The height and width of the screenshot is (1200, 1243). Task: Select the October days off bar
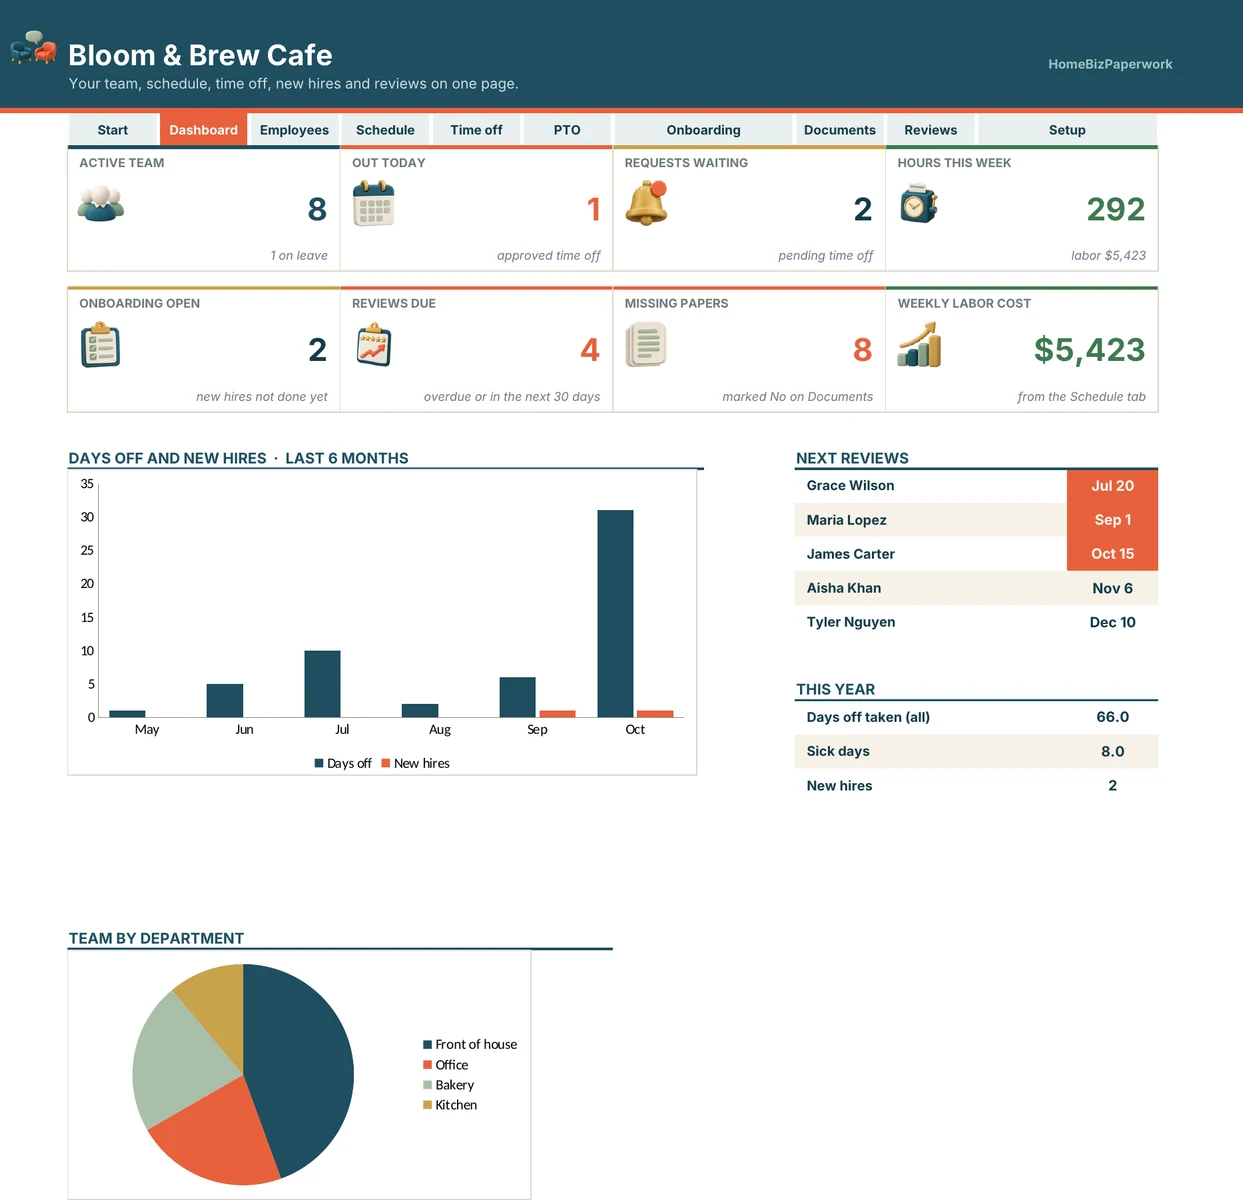pos(615,613)
